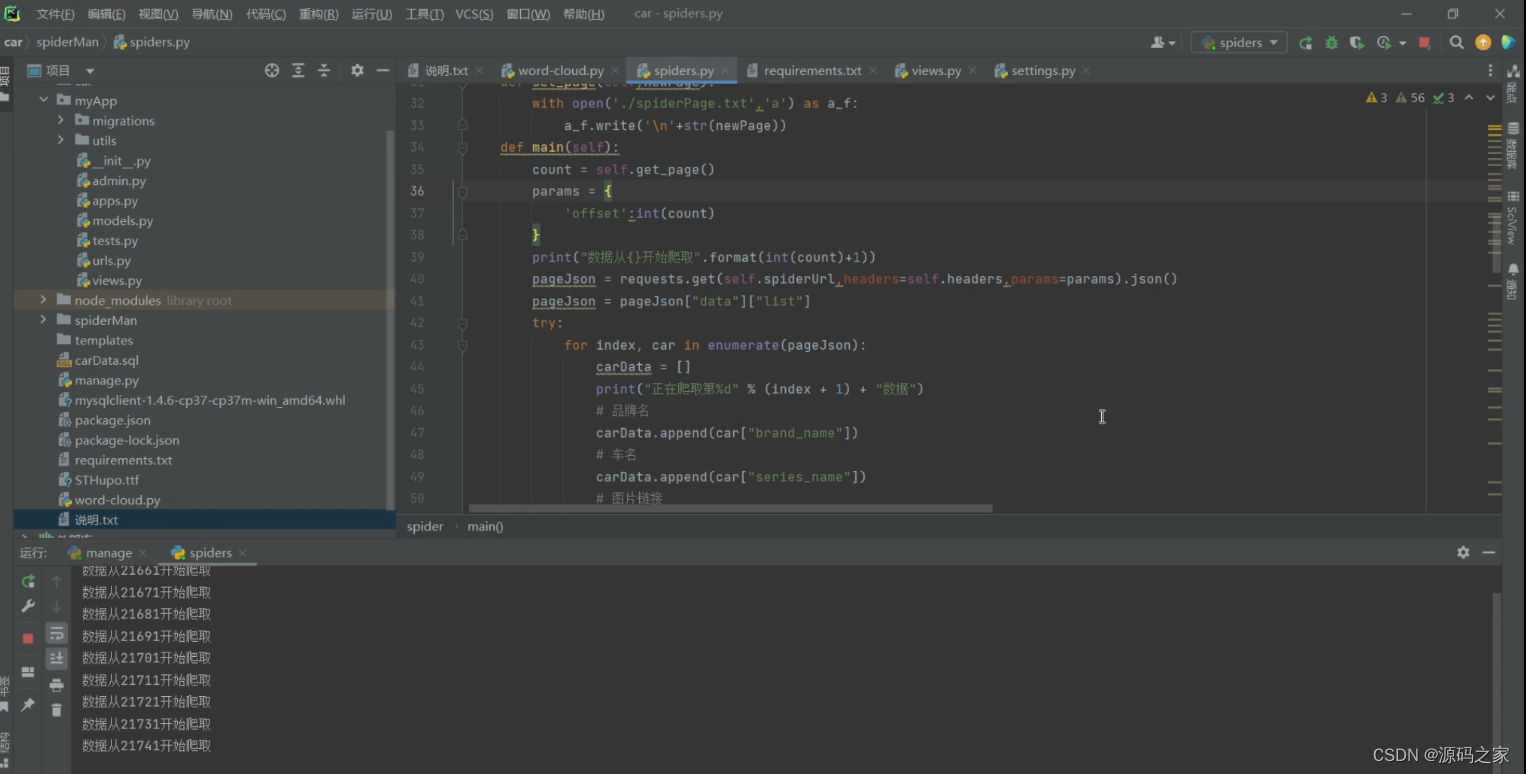
Task: Click the user account icon in toolbar
Action: click(1162, 43)
